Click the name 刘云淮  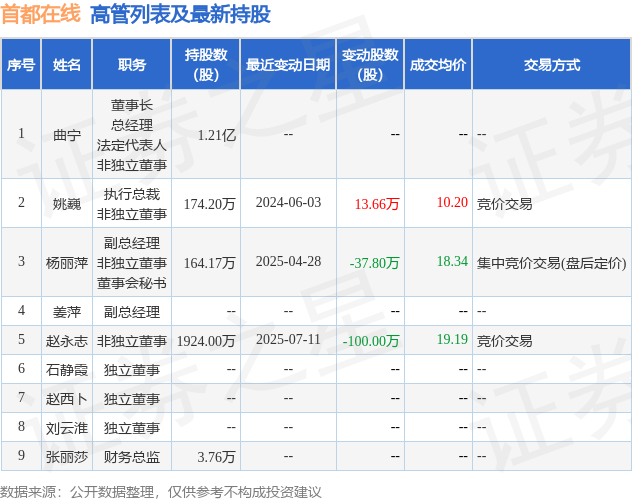coord(67,428)
